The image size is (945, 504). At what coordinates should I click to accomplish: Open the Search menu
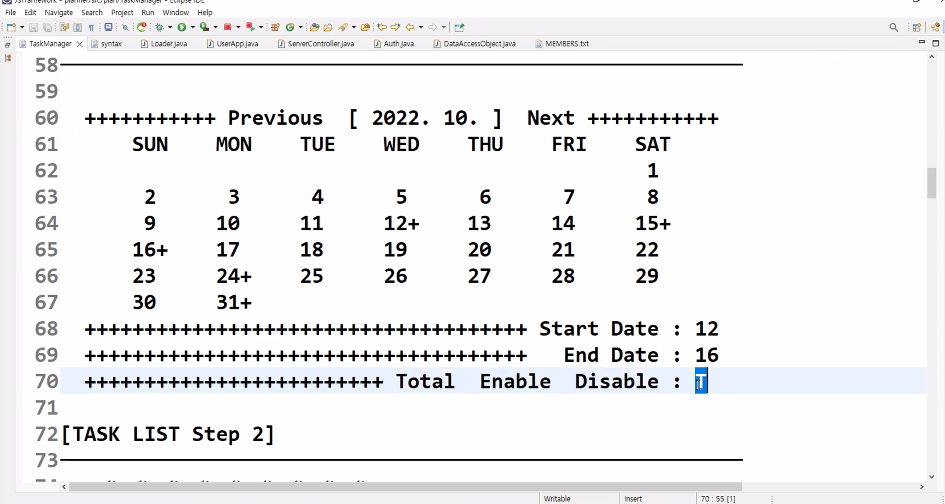[92, 12]
